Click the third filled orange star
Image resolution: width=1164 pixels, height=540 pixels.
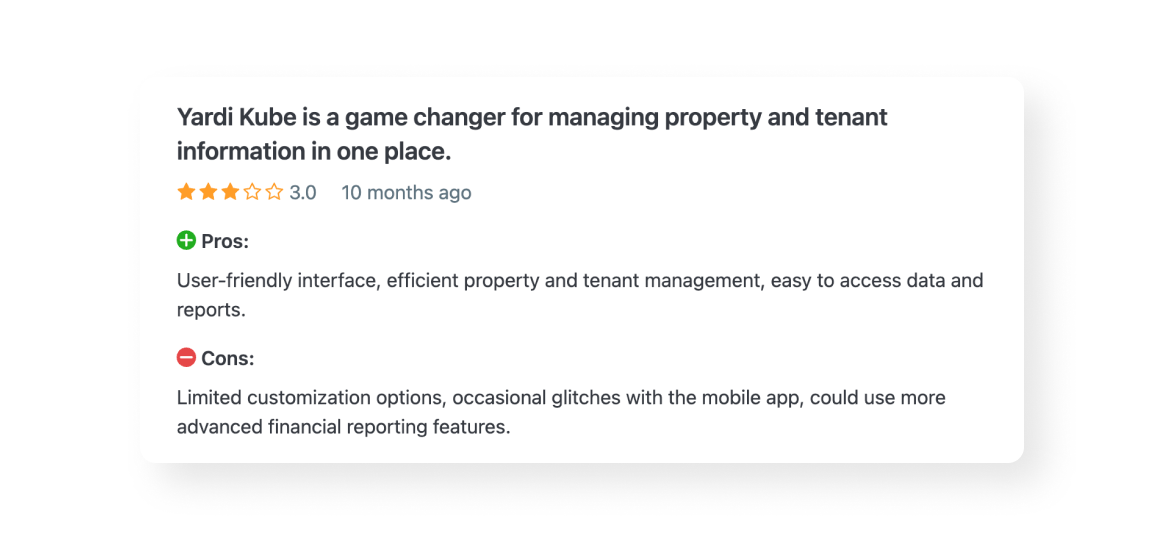[230, 192]
